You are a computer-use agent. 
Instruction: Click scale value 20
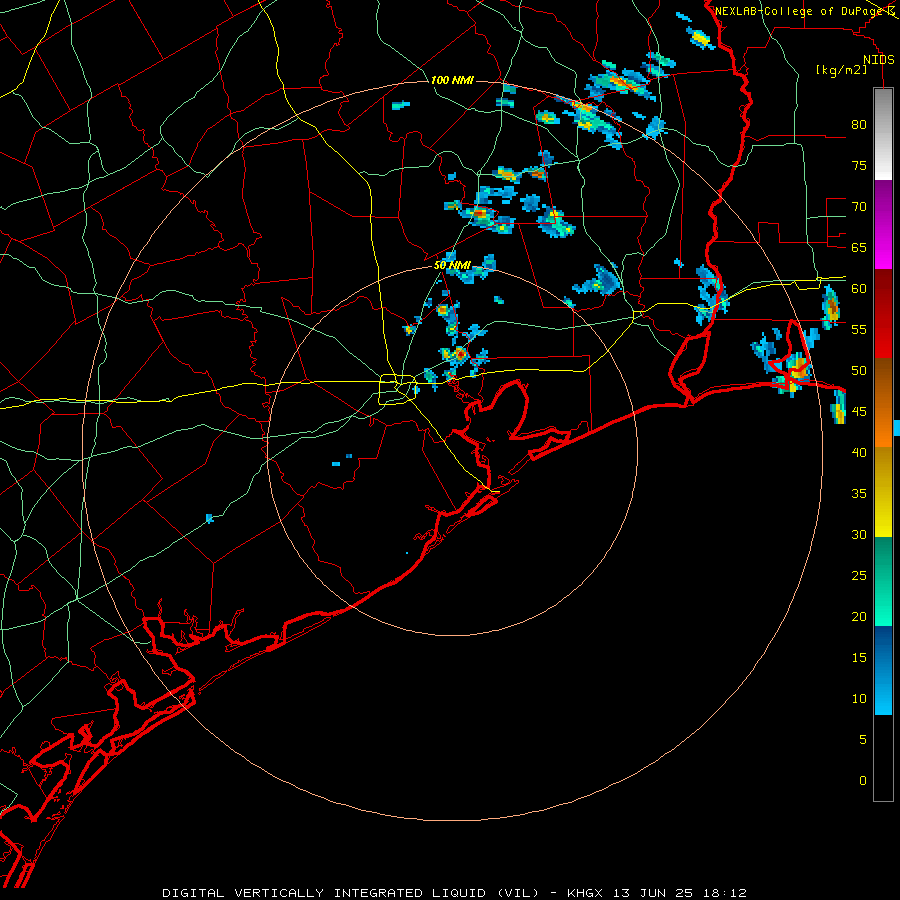point(859,616)
